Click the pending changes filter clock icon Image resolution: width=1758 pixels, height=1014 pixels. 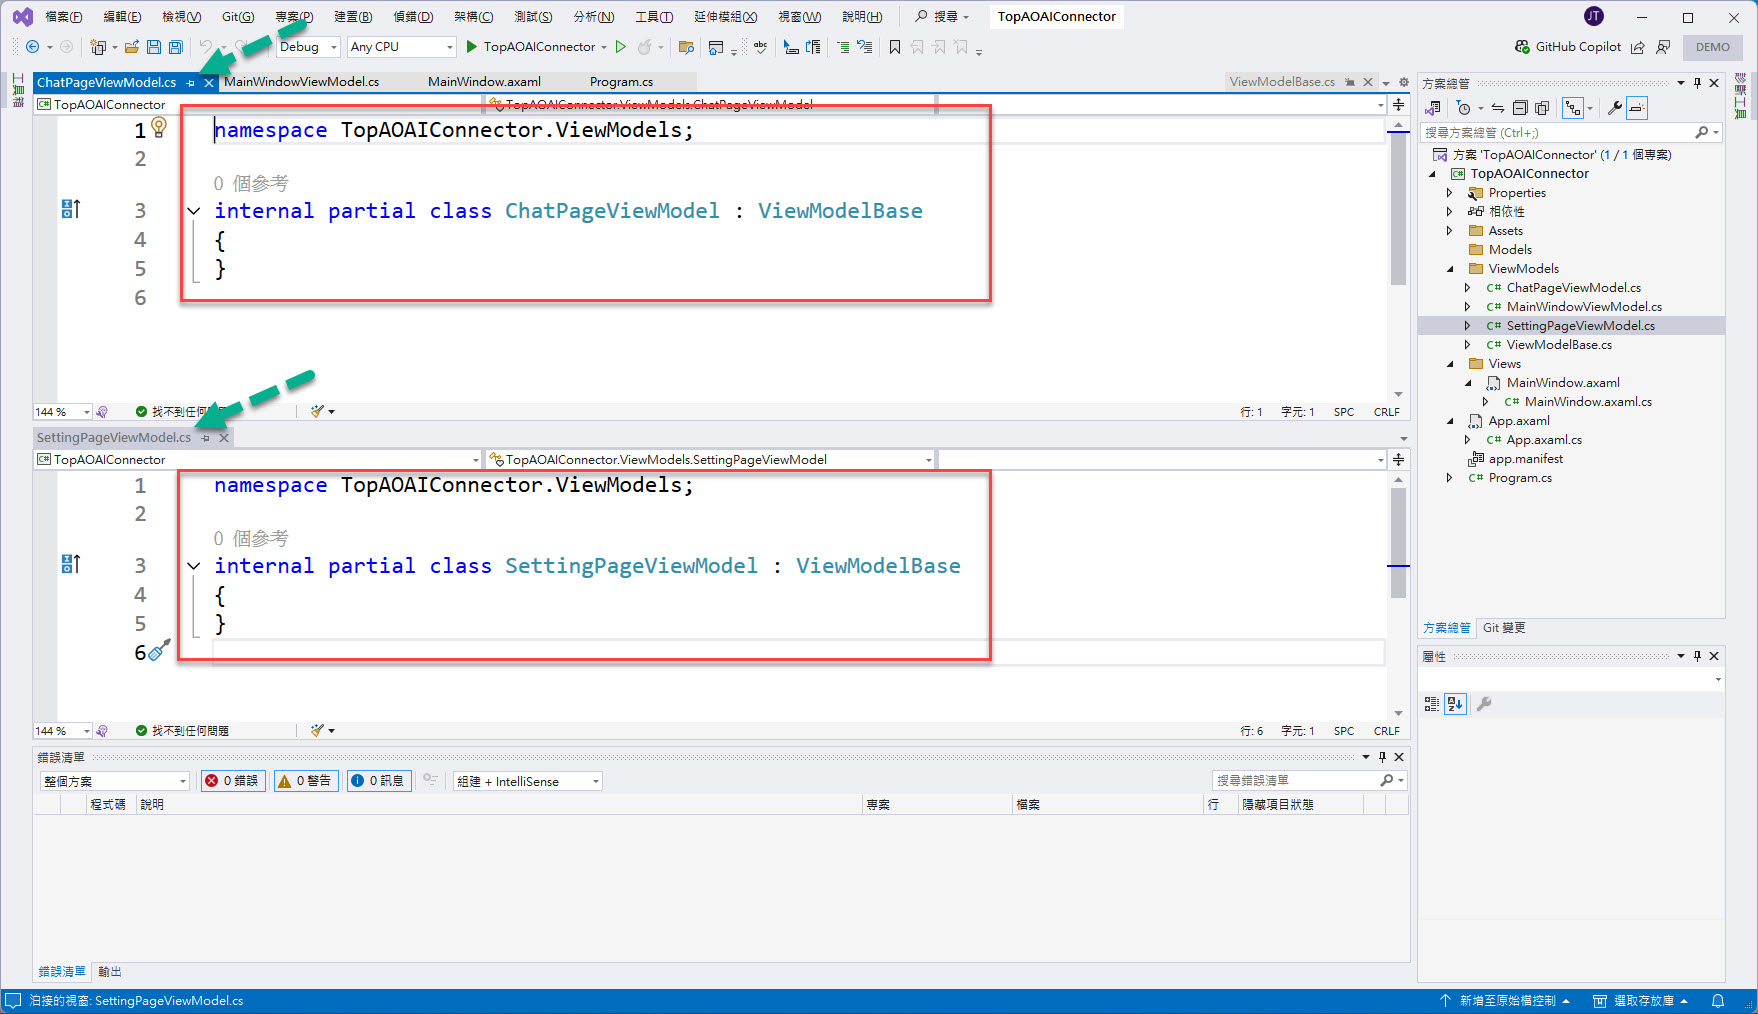[1464, 108]
